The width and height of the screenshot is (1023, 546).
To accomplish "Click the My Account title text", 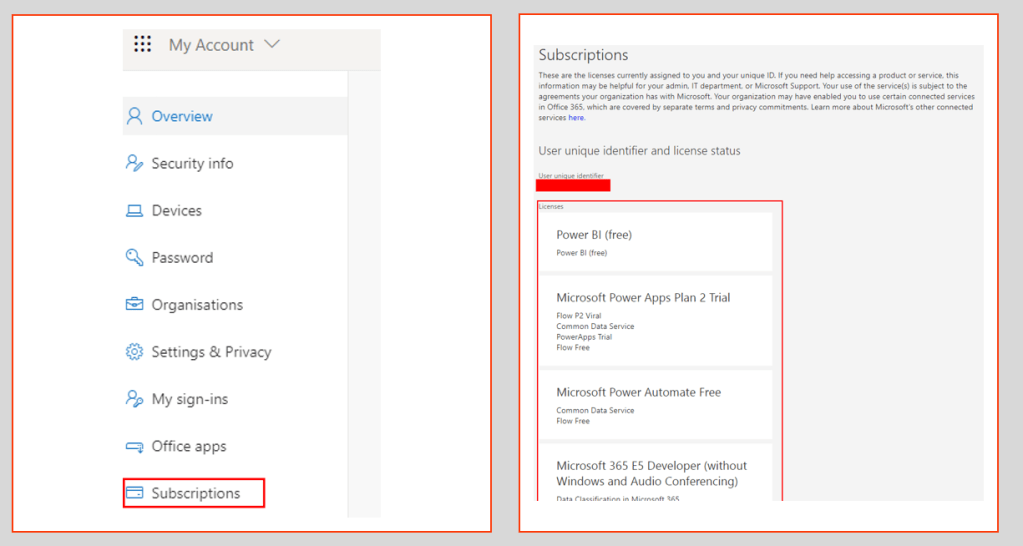I will pyautogui.click(x=211, y=45).
